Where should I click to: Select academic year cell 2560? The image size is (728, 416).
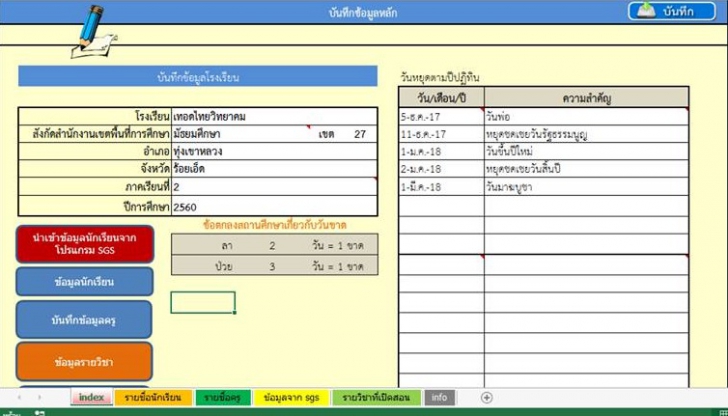(274, 206)
